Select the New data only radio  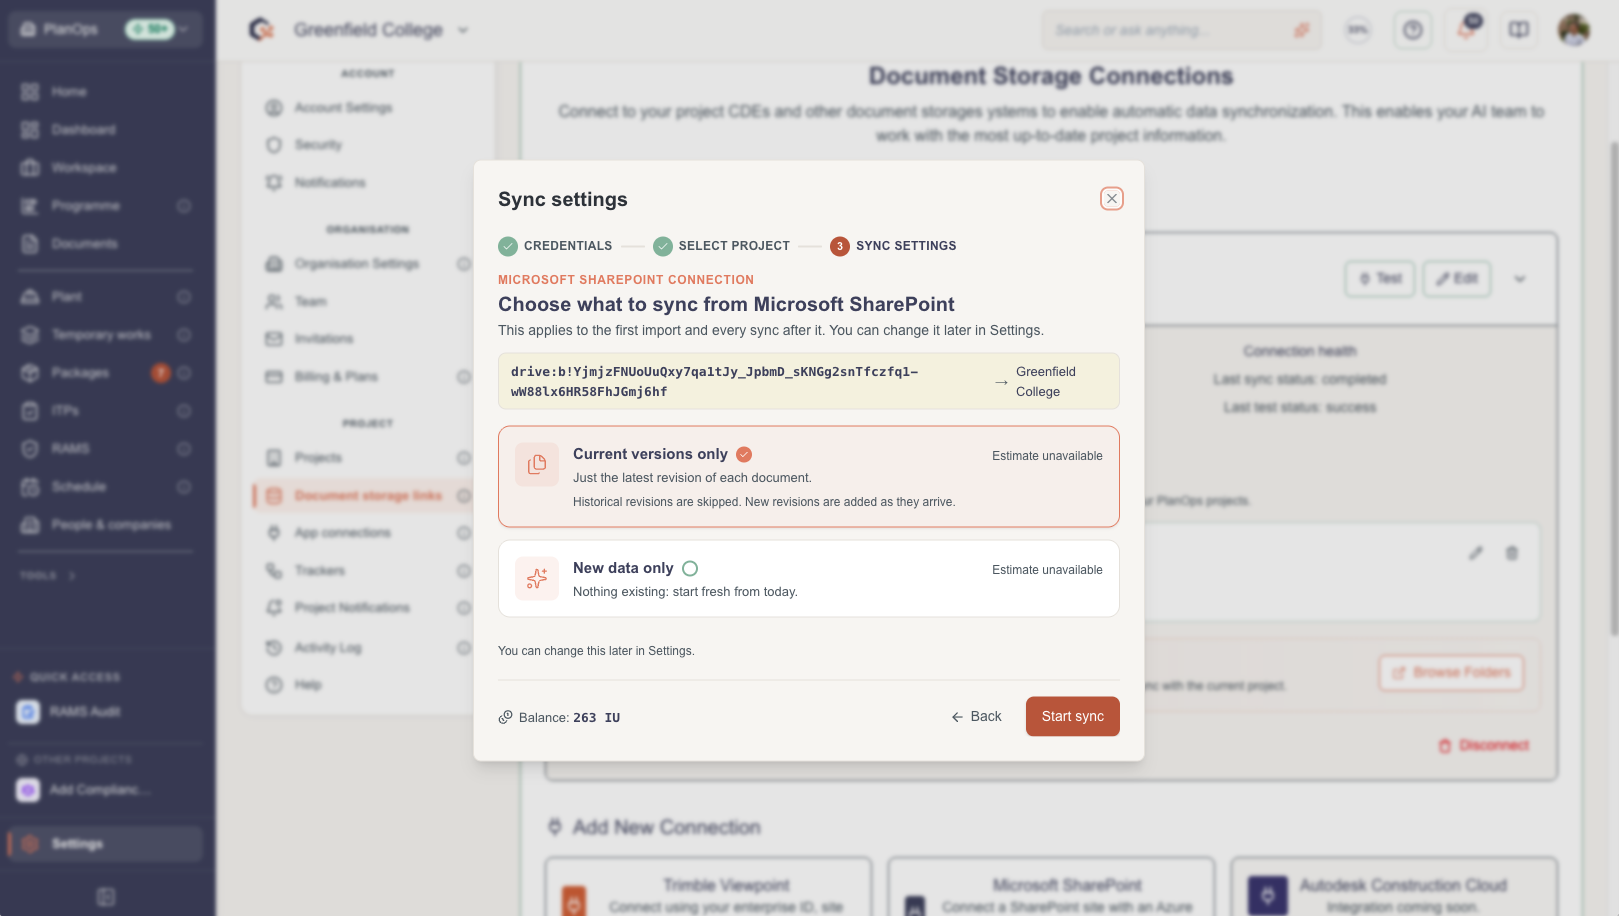coord(690,568)
